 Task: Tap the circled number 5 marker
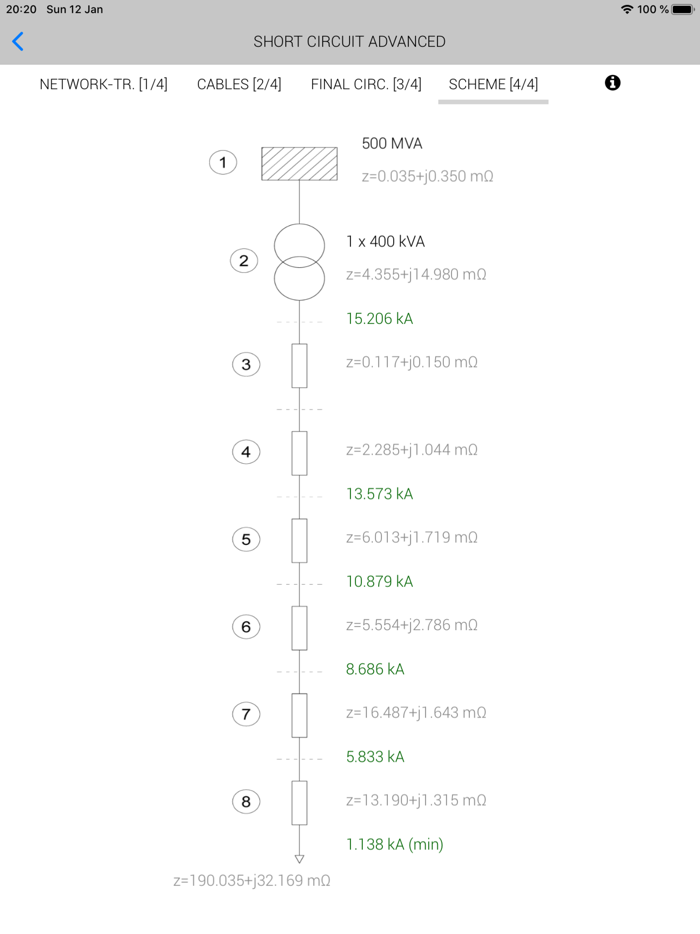point(246,539)
